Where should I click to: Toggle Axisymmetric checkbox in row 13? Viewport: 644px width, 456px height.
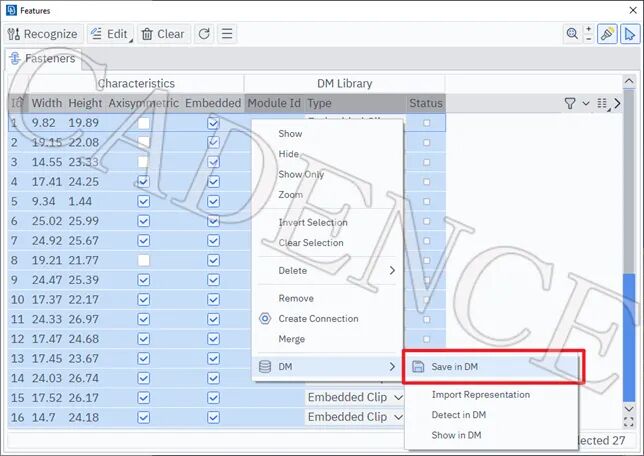[143, 359]
